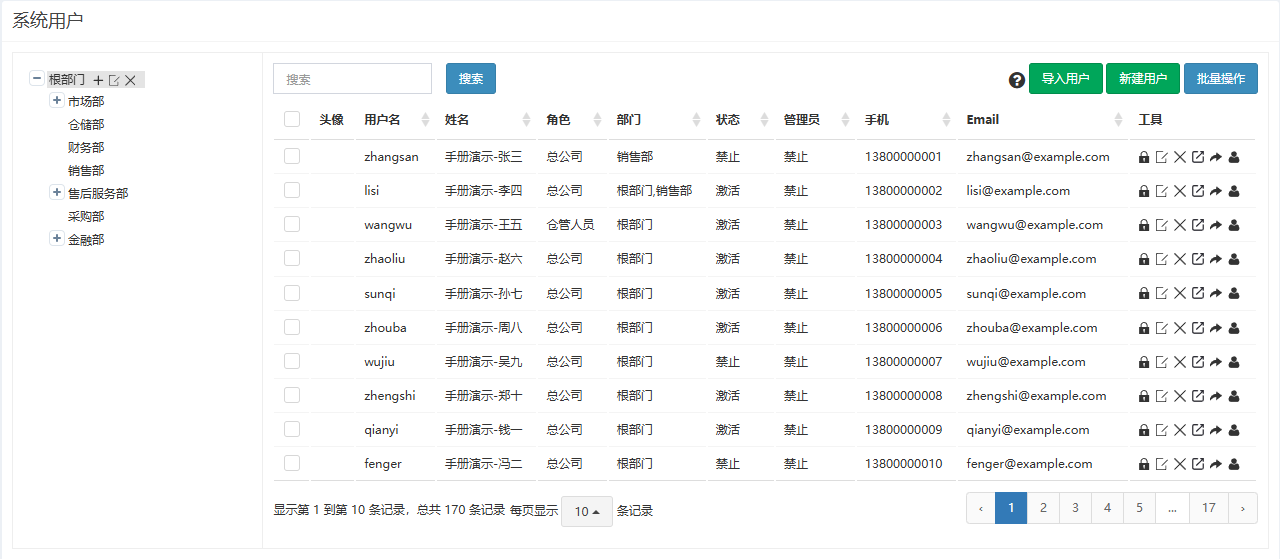Viewport: 1280px width, 559px height.
Task: Sort table by 用户名 column arrows
Action: 425,120
